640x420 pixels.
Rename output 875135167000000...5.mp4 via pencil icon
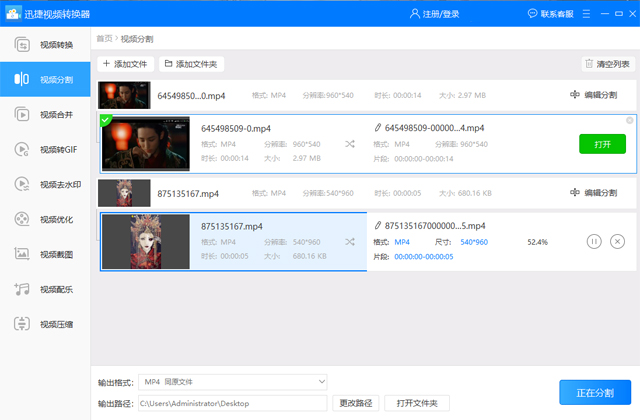pyautogui.click(x=378, y=225)
